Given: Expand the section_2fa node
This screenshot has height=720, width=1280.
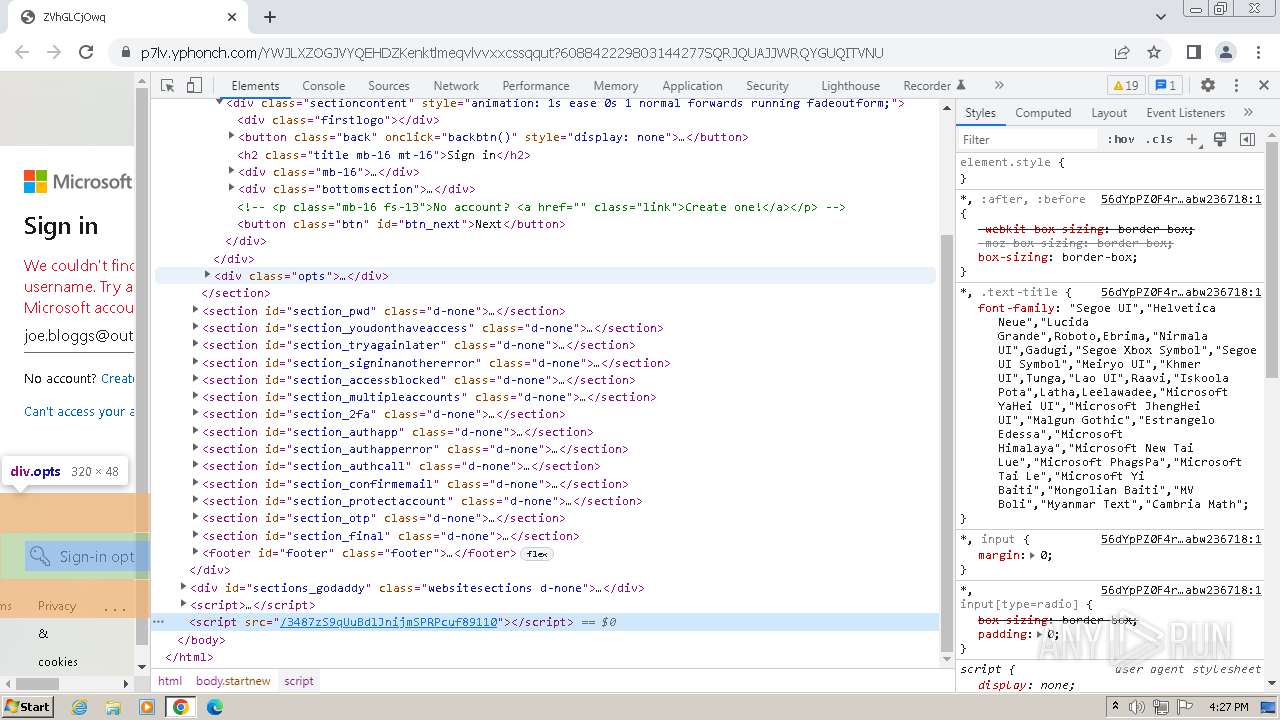Looking at the screenshot, I should [x=196, y=414].
